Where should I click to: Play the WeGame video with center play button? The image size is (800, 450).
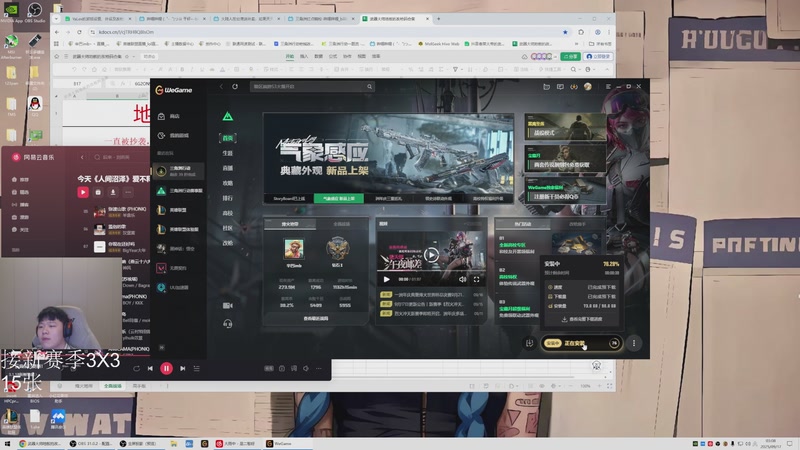pos(431,255)
